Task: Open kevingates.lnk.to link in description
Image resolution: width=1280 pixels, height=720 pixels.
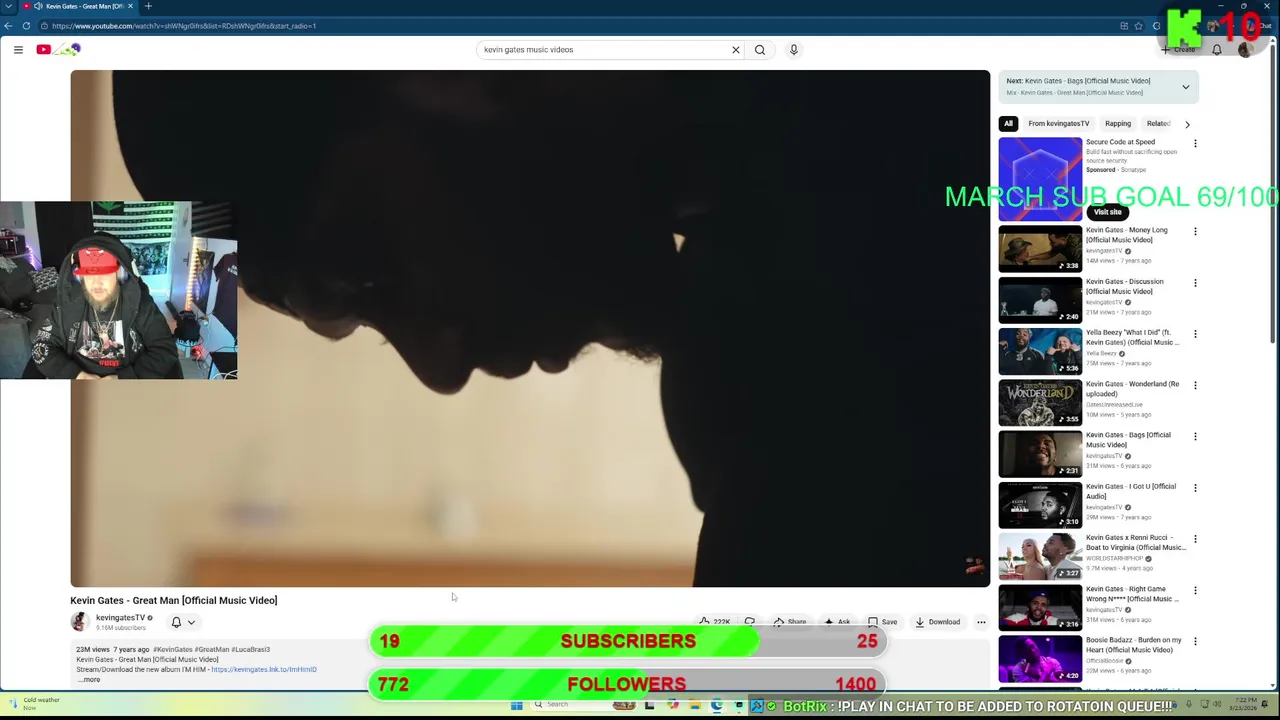Action: [264, 670]
